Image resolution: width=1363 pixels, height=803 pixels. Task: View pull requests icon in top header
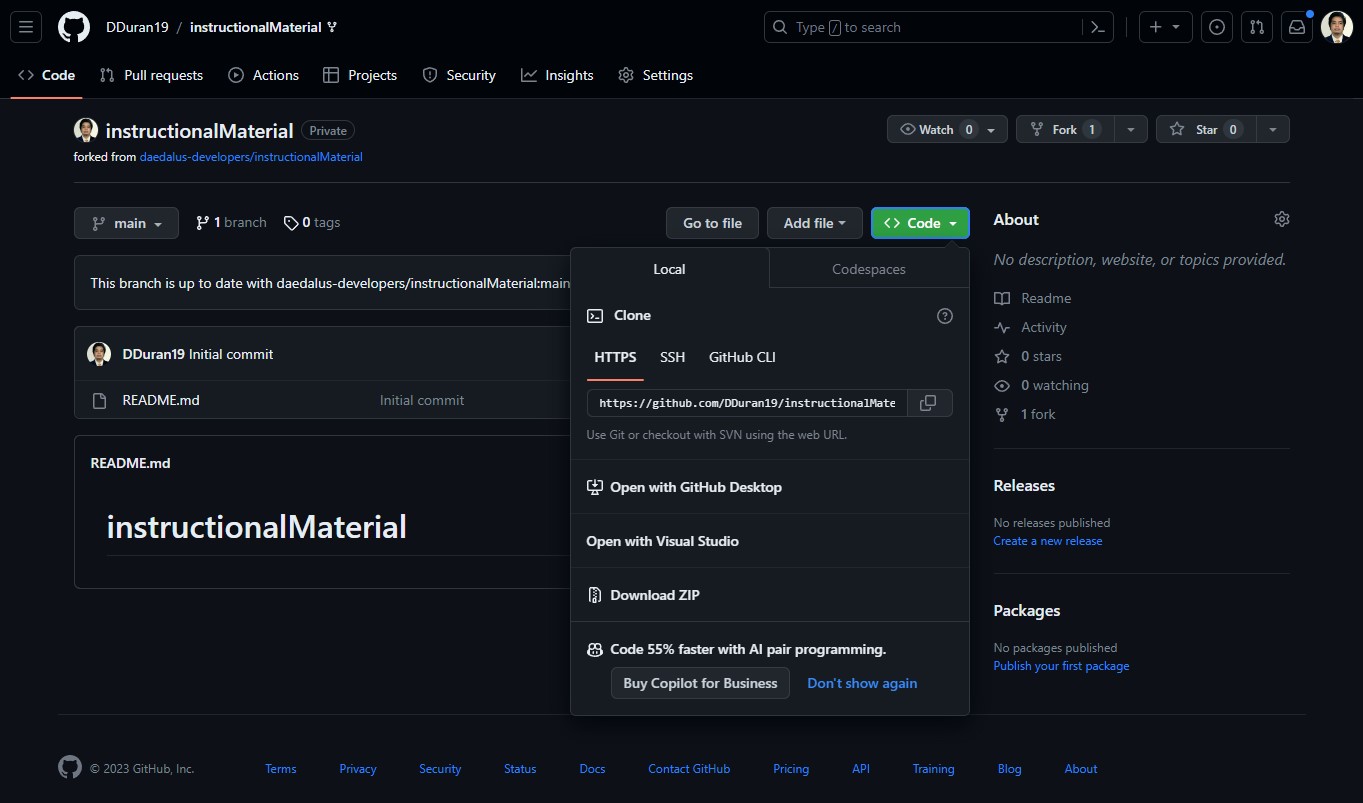1256,27
